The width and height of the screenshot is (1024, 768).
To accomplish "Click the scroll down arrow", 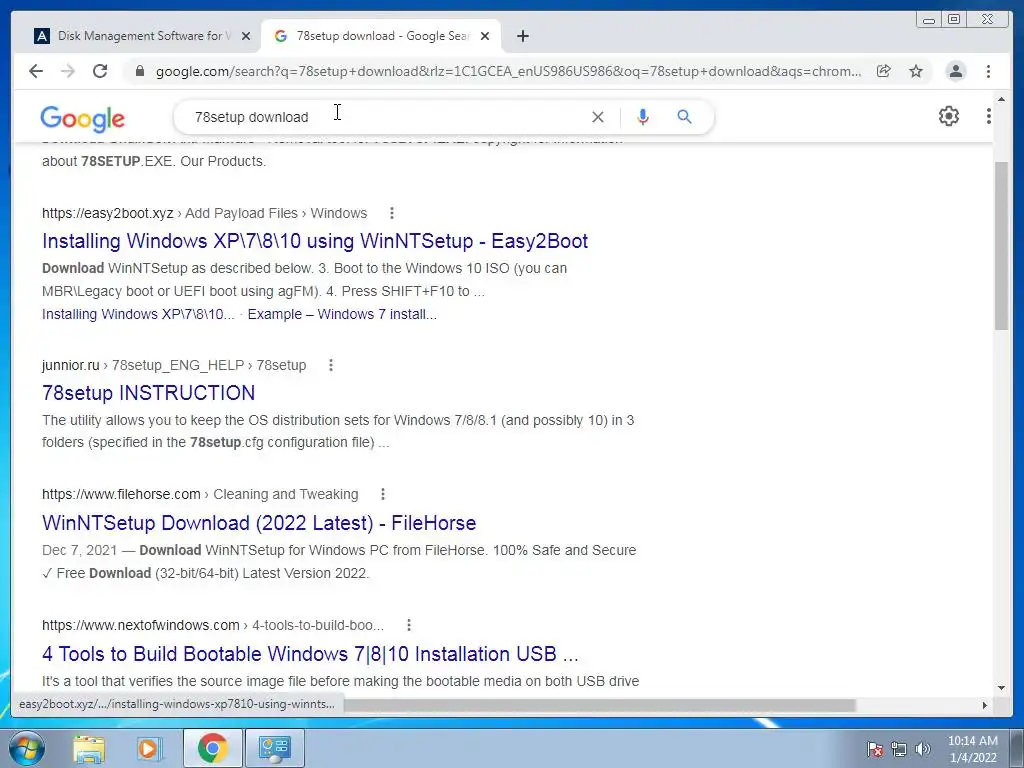I will pos(1001,688).
